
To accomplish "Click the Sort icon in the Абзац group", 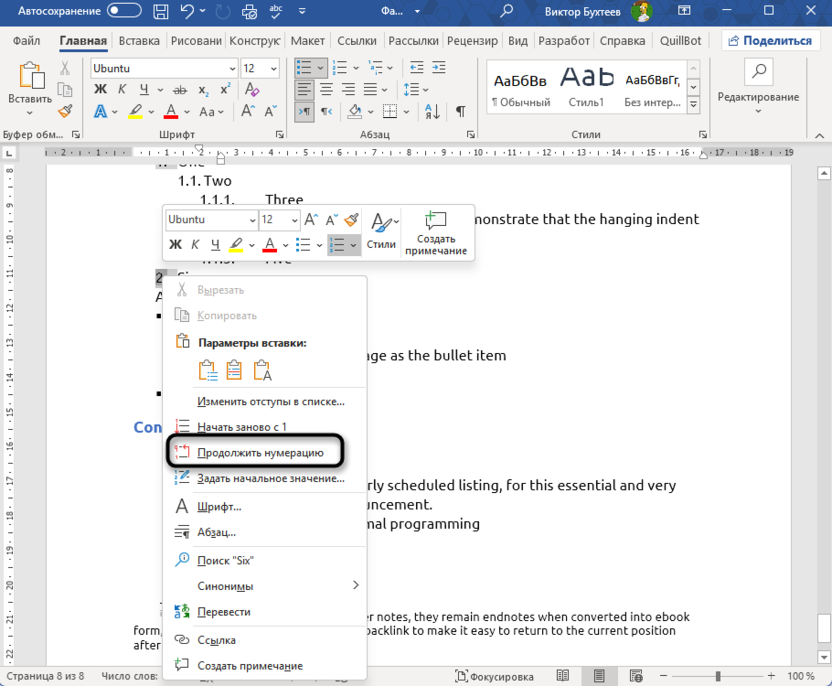I will pyautogui.click(x=433, y=111).
